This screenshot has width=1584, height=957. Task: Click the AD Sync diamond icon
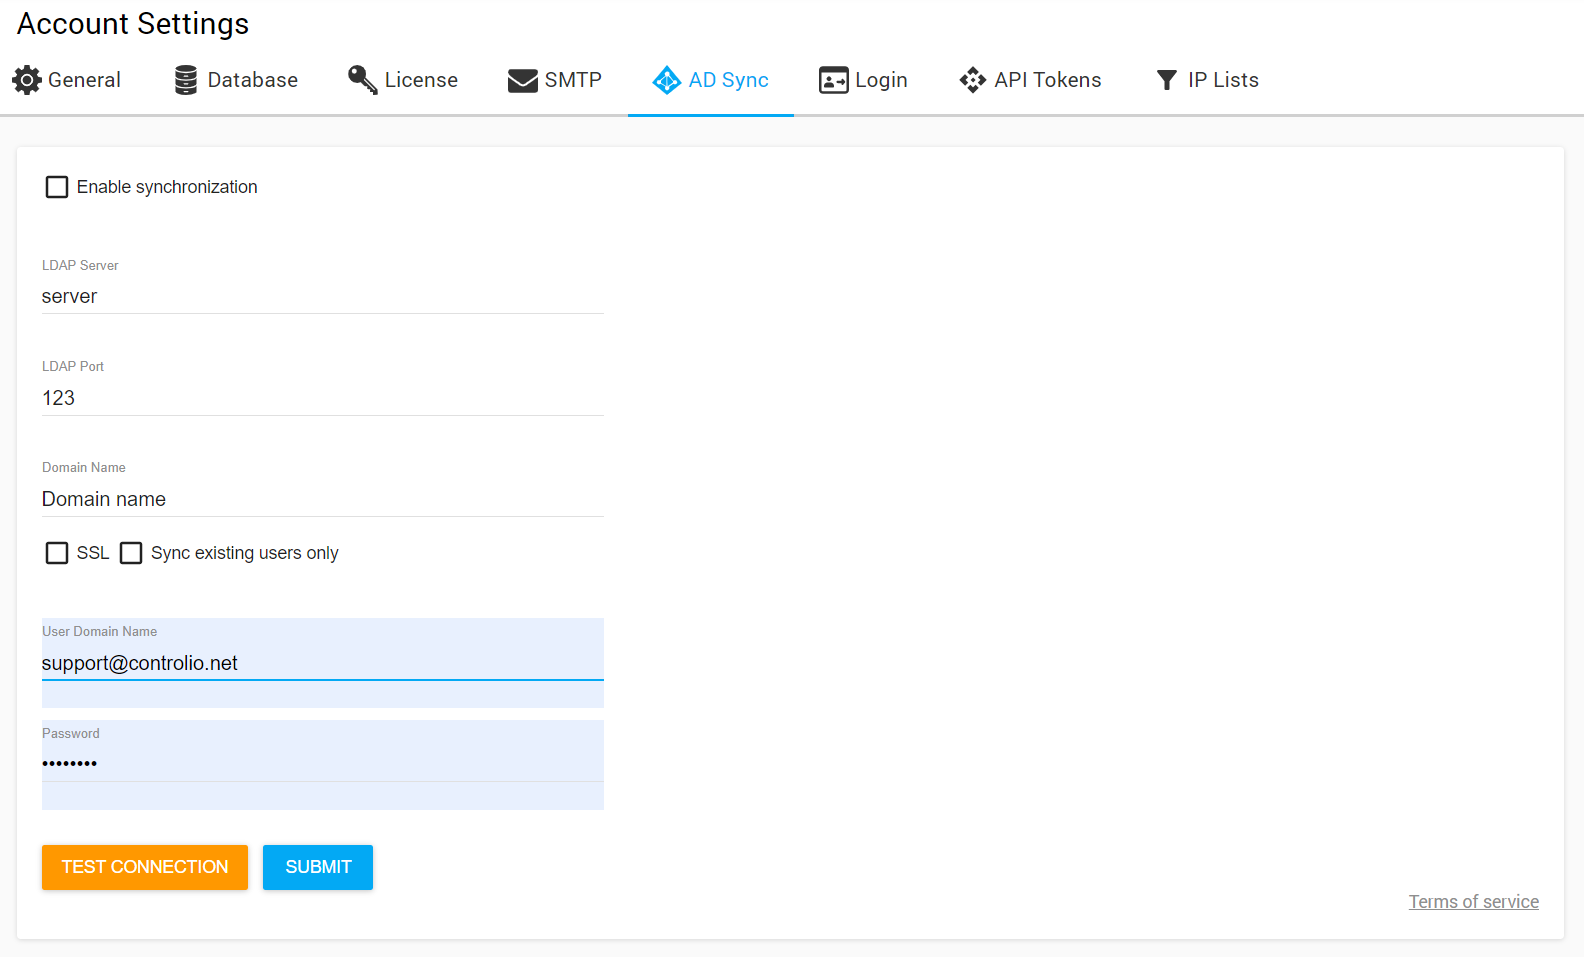point(666,80)
